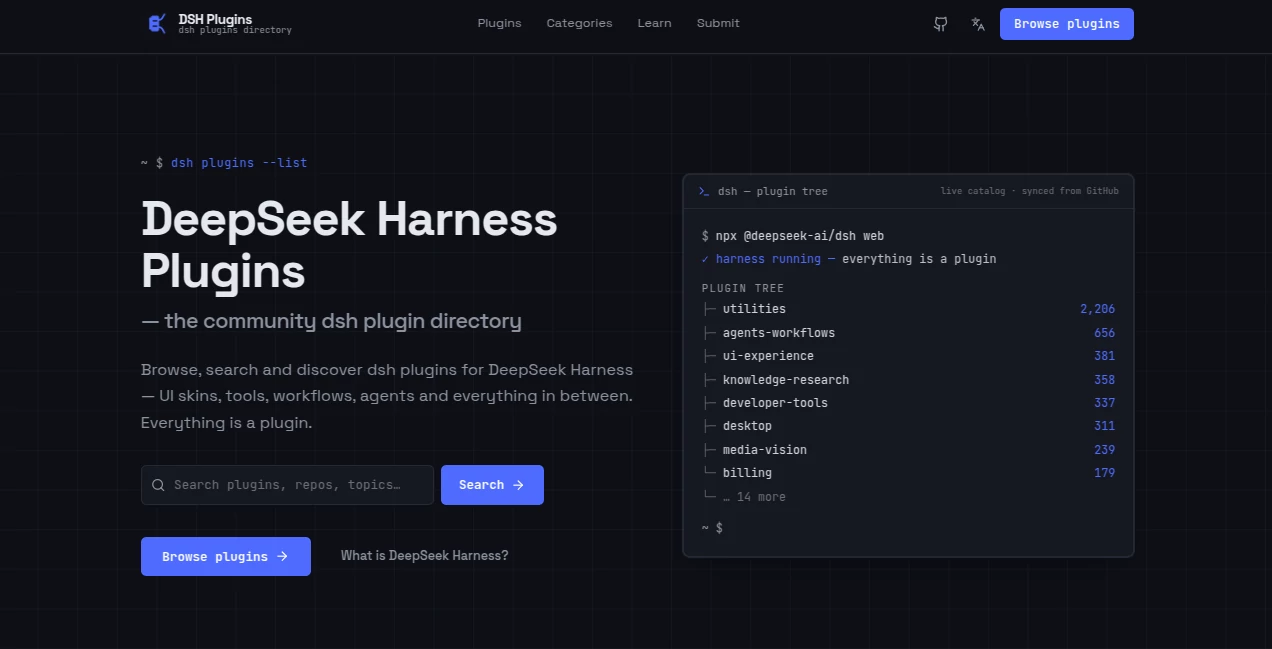Open the language translation switcher icon

coord(978,24)
